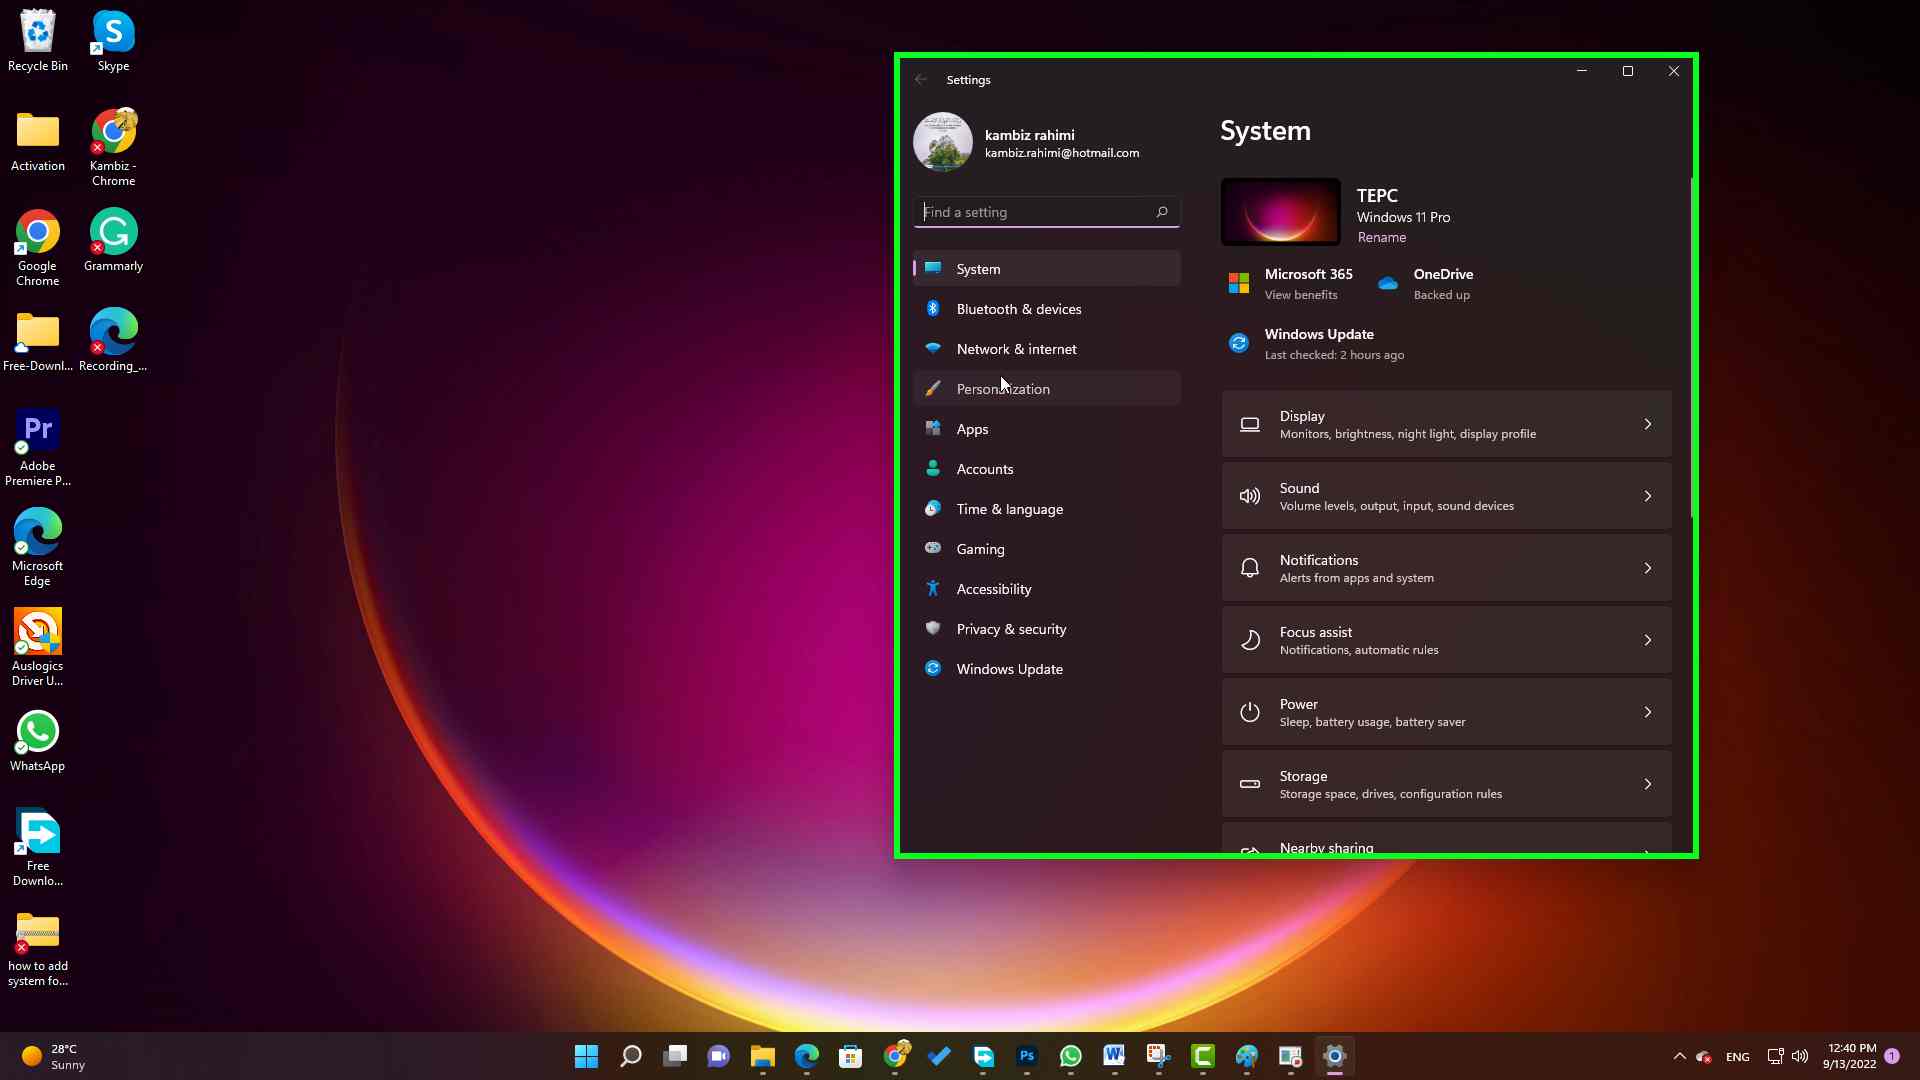This screenshot has width=1920, height=1080.
Task: Select Privacy & security settings
Action: click(1011, 628)
